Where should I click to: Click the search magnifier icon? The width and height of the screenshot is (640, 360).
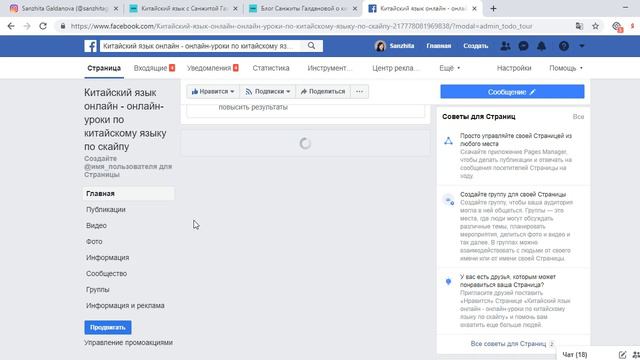click(x=311, y=46)
